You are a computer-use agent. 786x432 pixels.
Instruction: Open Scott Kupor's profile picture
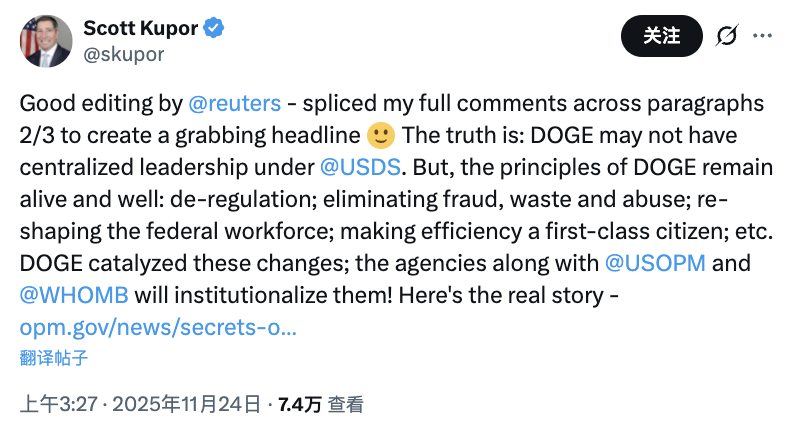[44, 40]
